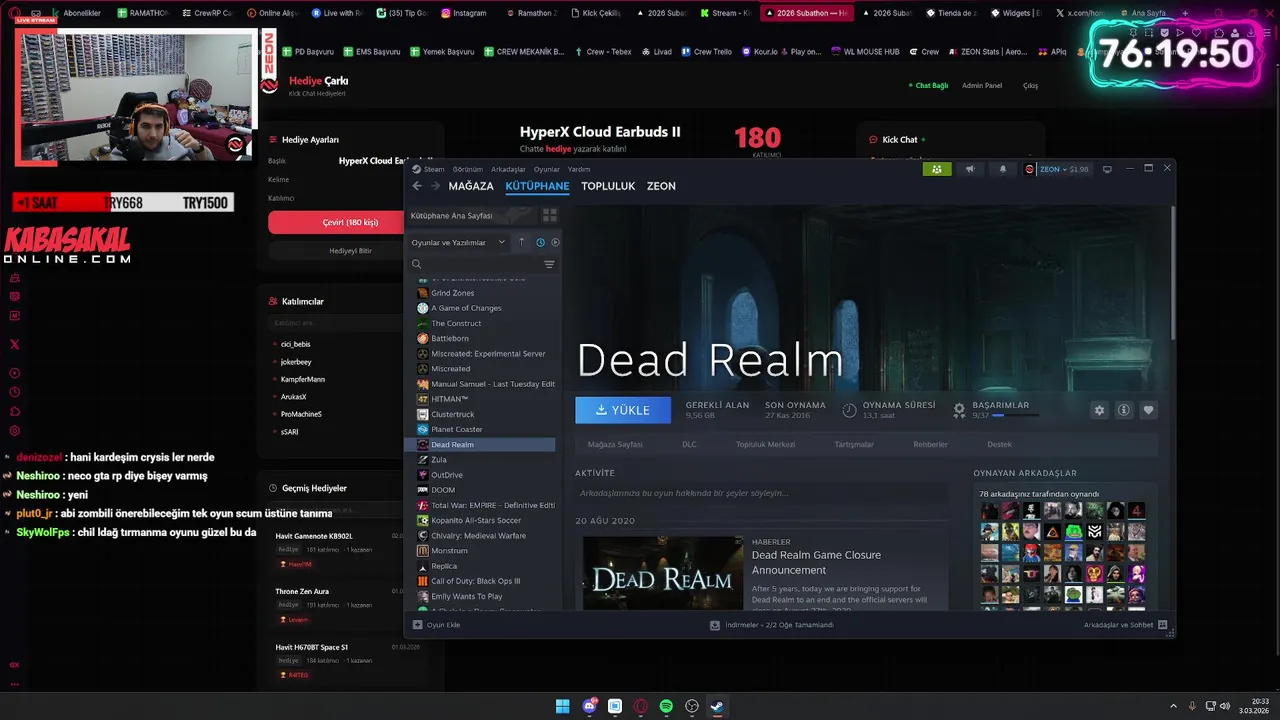The width and height of the screenshot is (1280, 720).
Task: Click Çevir (180 kişi) red button
Action: 350,222
